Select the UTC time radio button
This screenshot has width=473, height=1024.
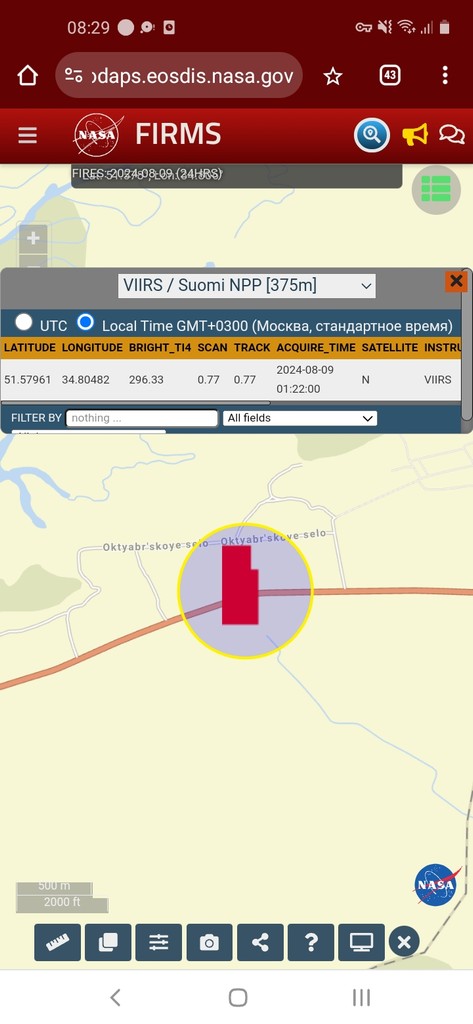pyautogui.click(x=24, y=322)
